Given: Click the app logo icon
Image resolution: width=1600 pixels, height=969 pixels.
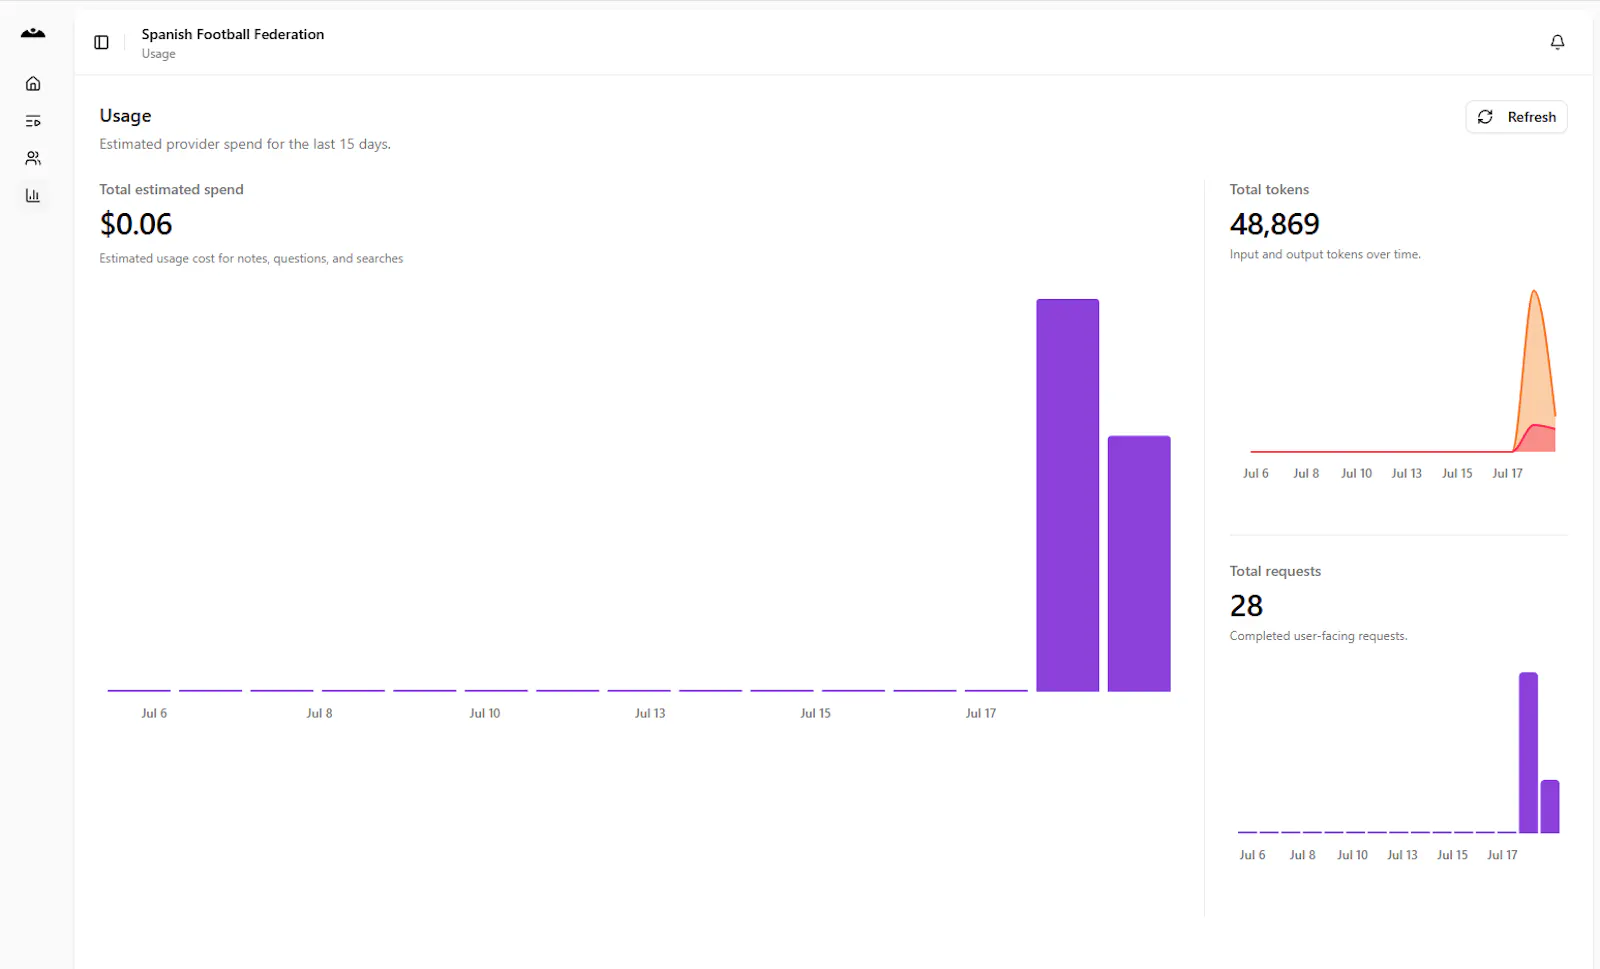Looking at the screenshot, I should point(33,33).
